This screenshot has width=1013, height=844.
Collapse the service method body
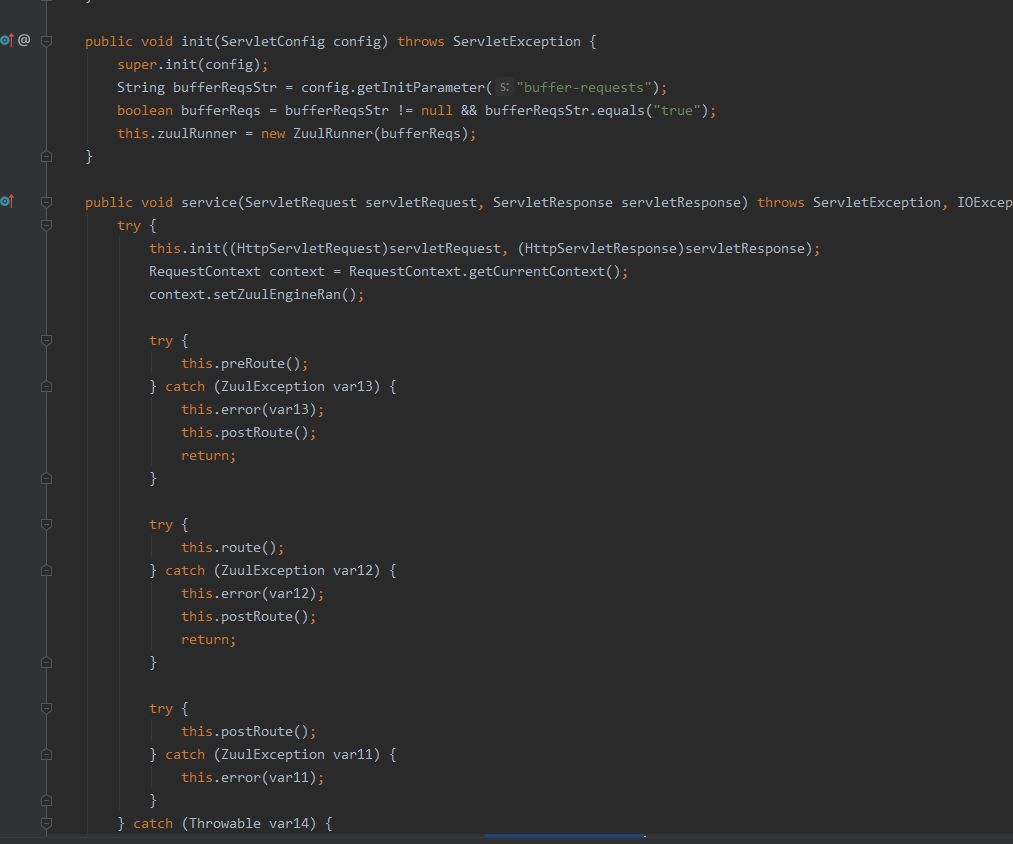tap(46, 202)
